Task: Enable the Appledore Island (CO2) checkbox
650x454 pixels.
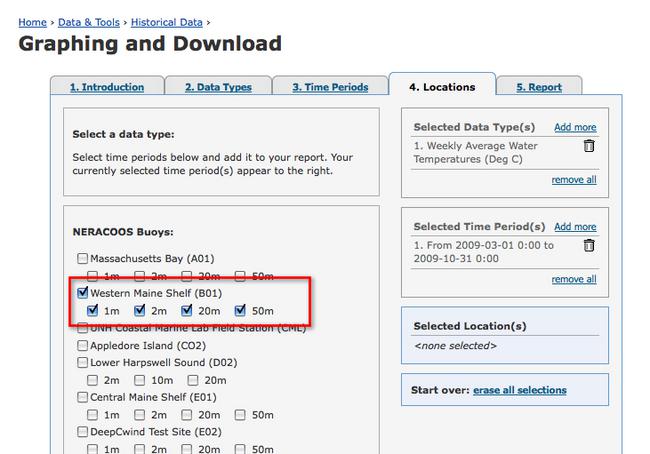Action: [x=83, y=345]
